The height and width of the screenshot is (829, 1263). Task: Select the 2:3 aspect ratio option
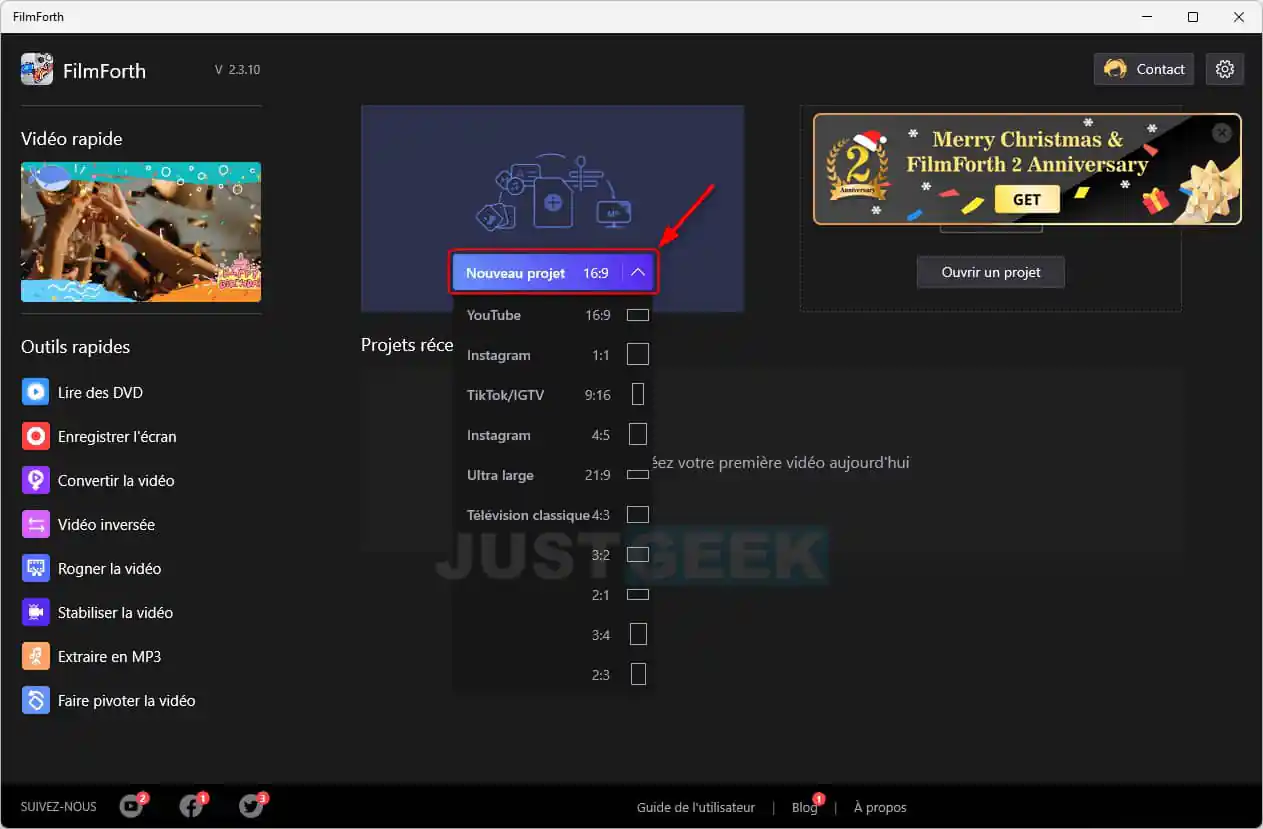coord(553,675)
